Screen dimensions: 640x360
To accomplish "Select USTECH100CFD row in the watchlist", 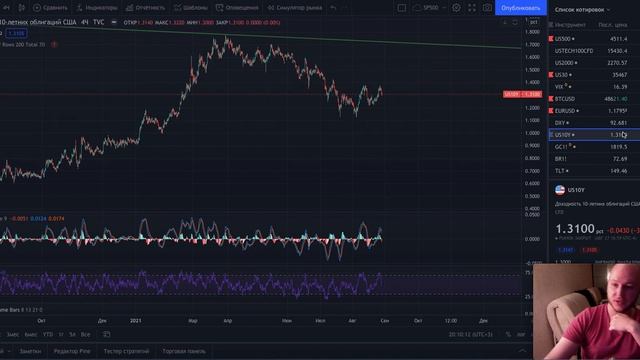I will (594, 51).
